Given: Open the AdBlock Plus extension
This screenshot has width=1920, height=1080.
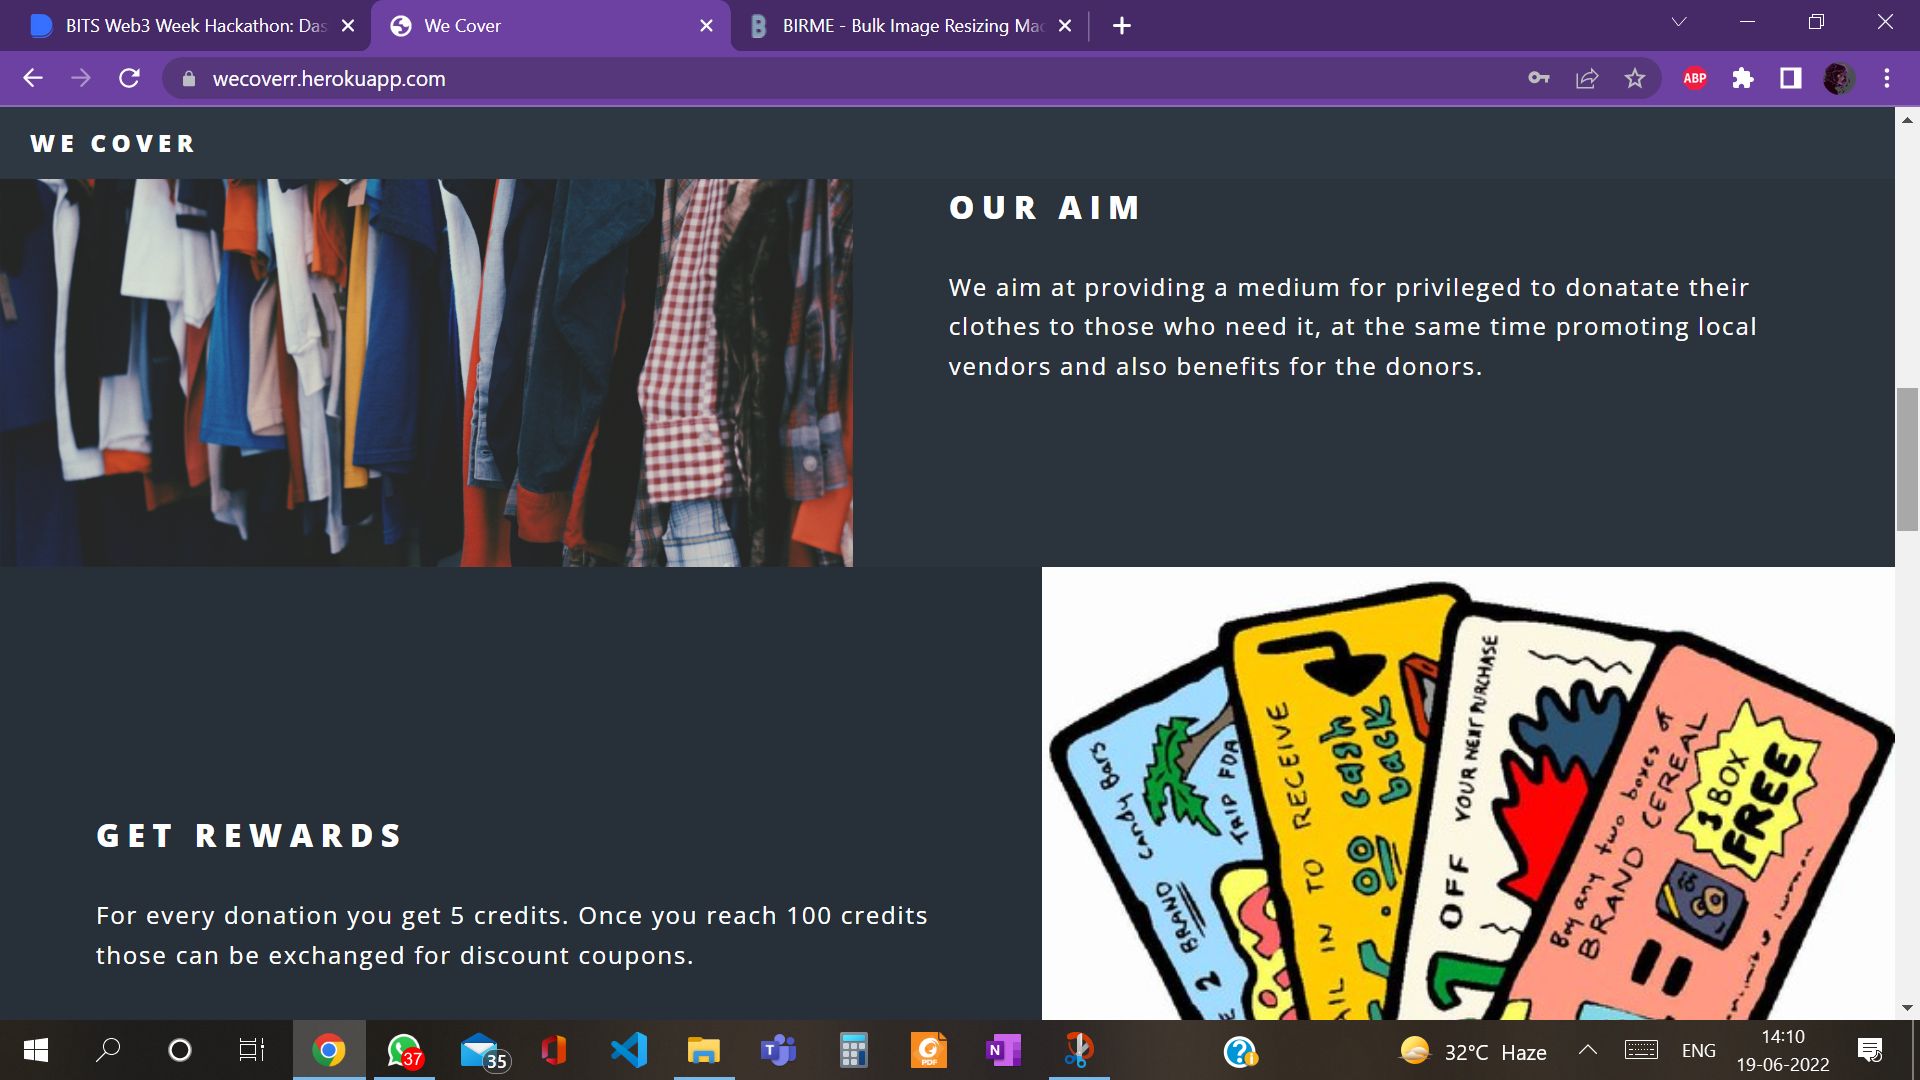Looking at the screenshot, I should point(1694,78).
